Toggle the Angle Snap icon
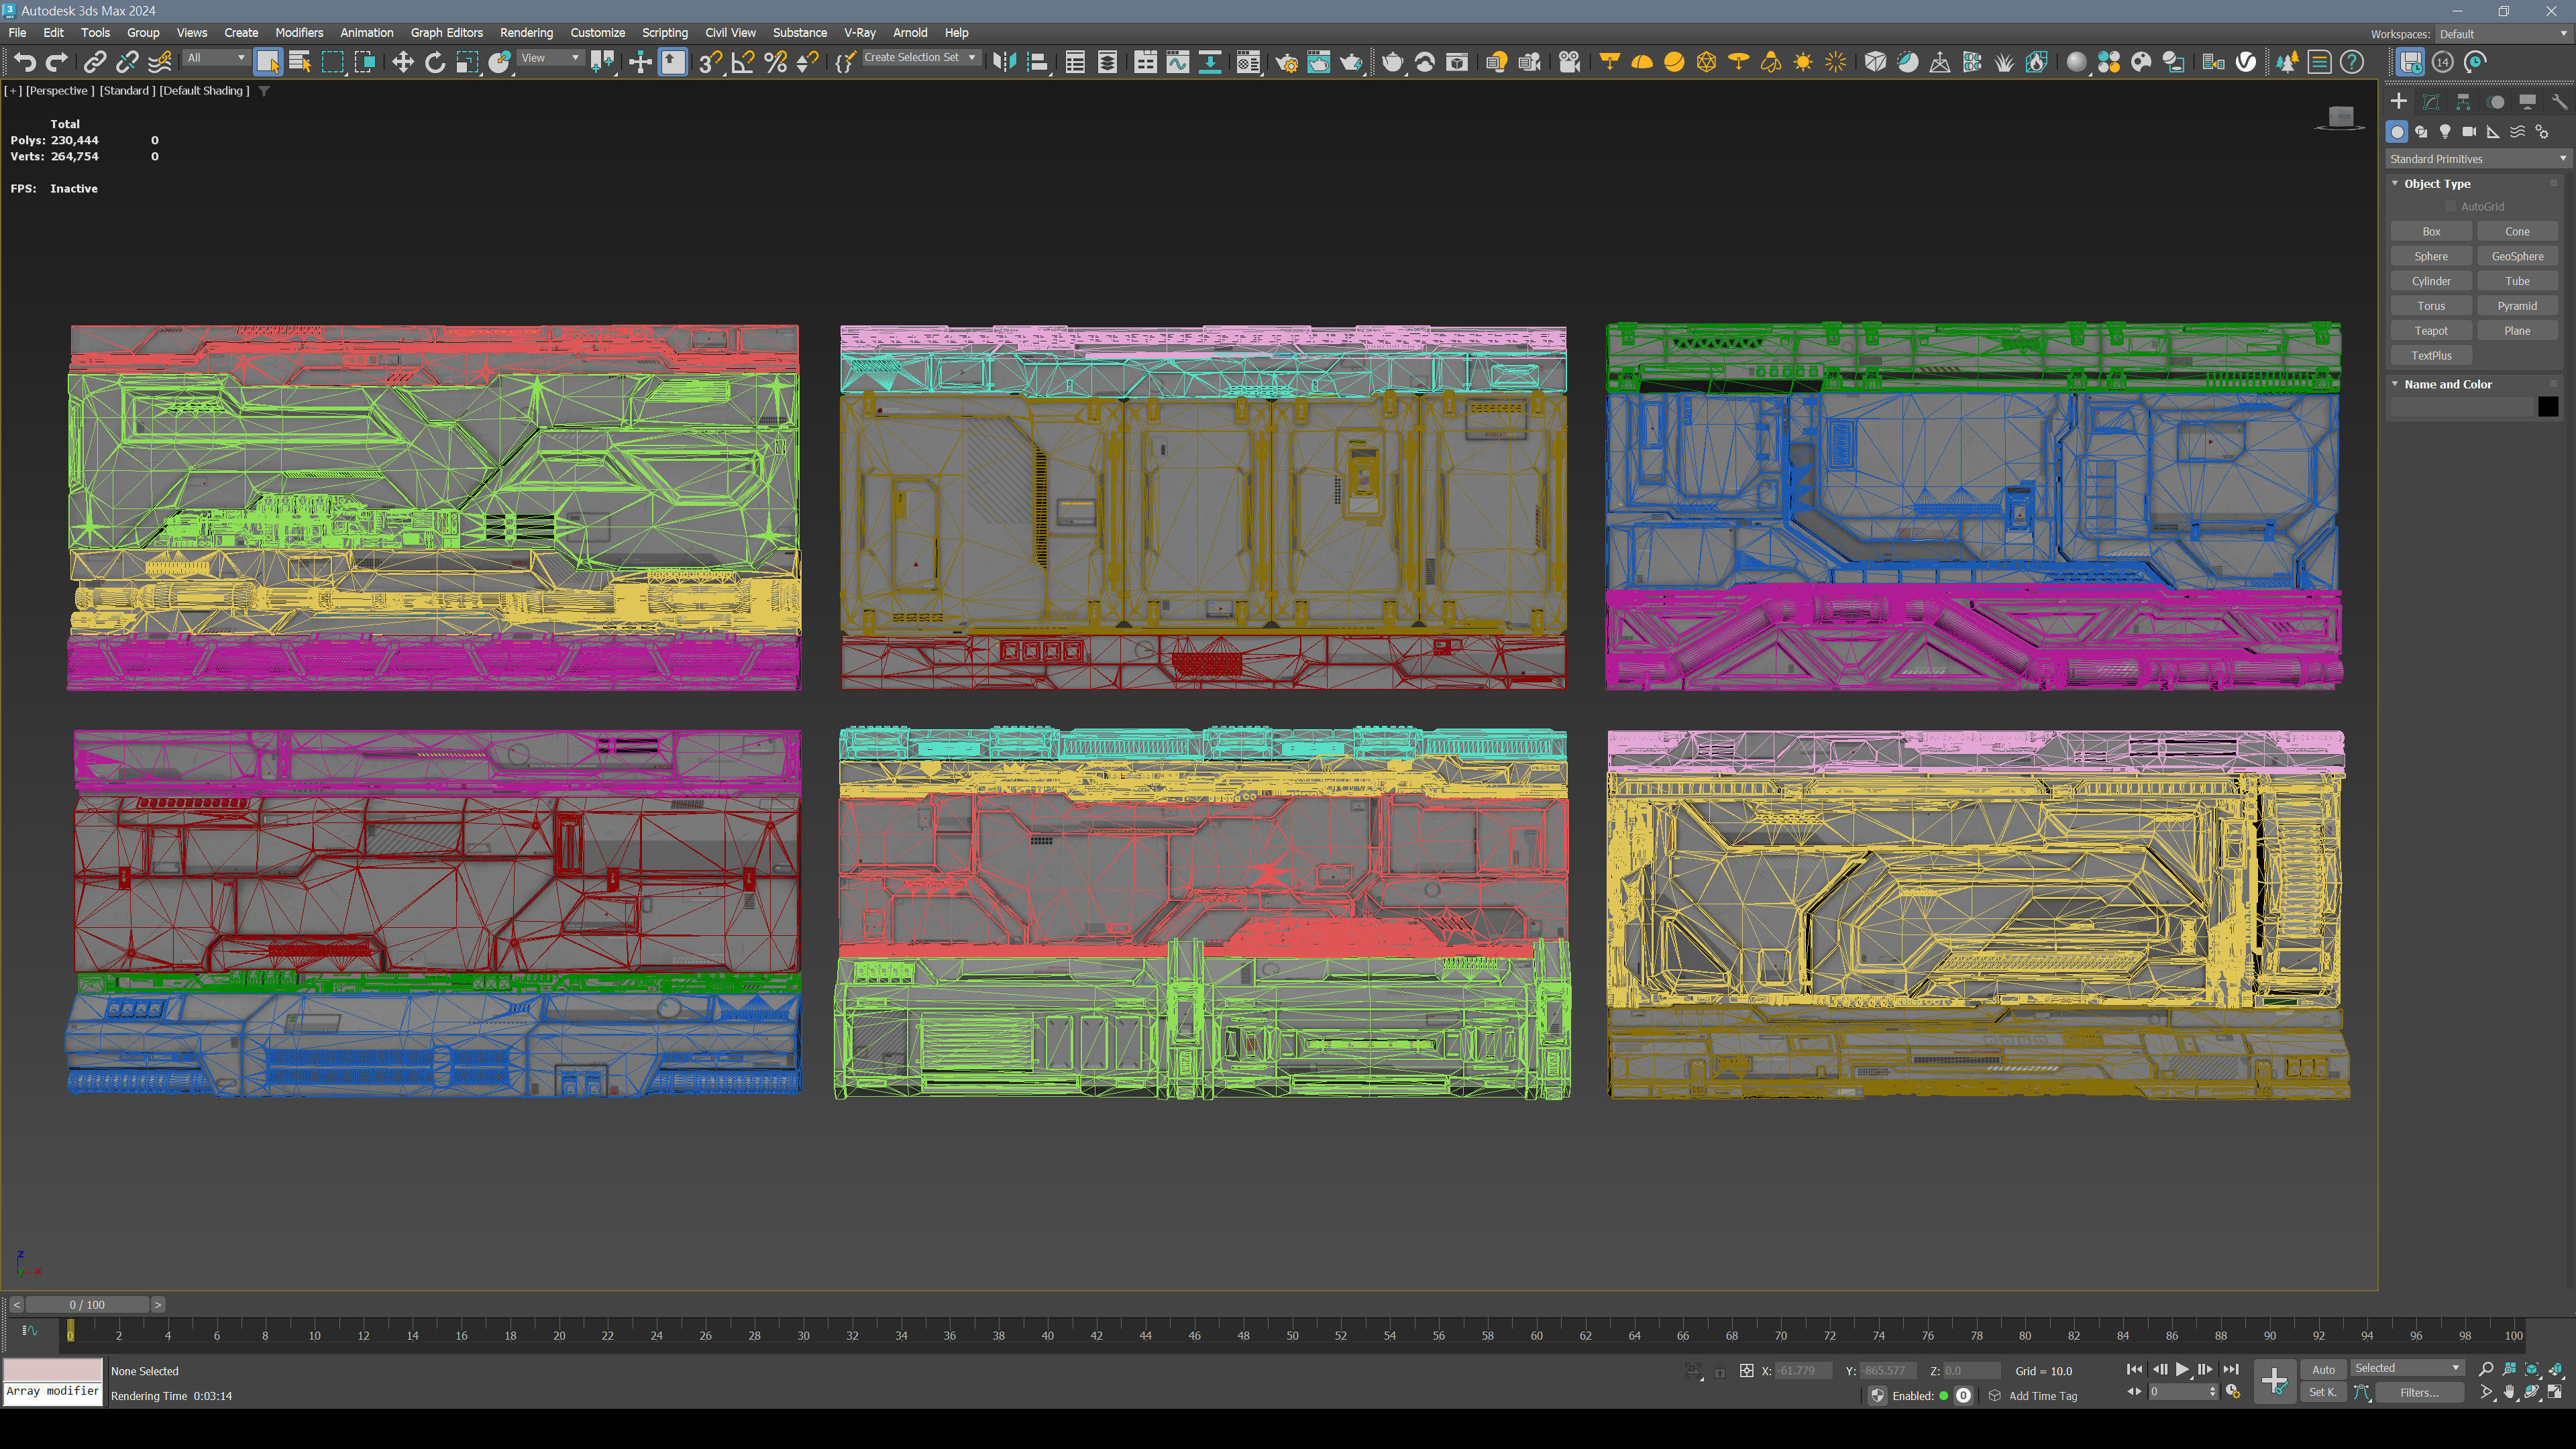Image resolution: width=2576 pixels, height=1449 pixels. point(742,62)
